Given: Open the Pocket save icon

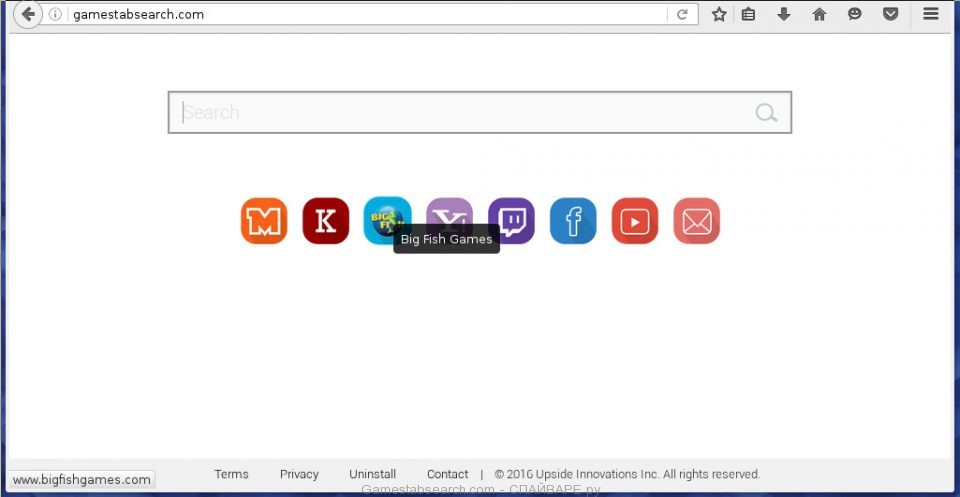Looking at the screenshot, I should (x=890, y=14).
